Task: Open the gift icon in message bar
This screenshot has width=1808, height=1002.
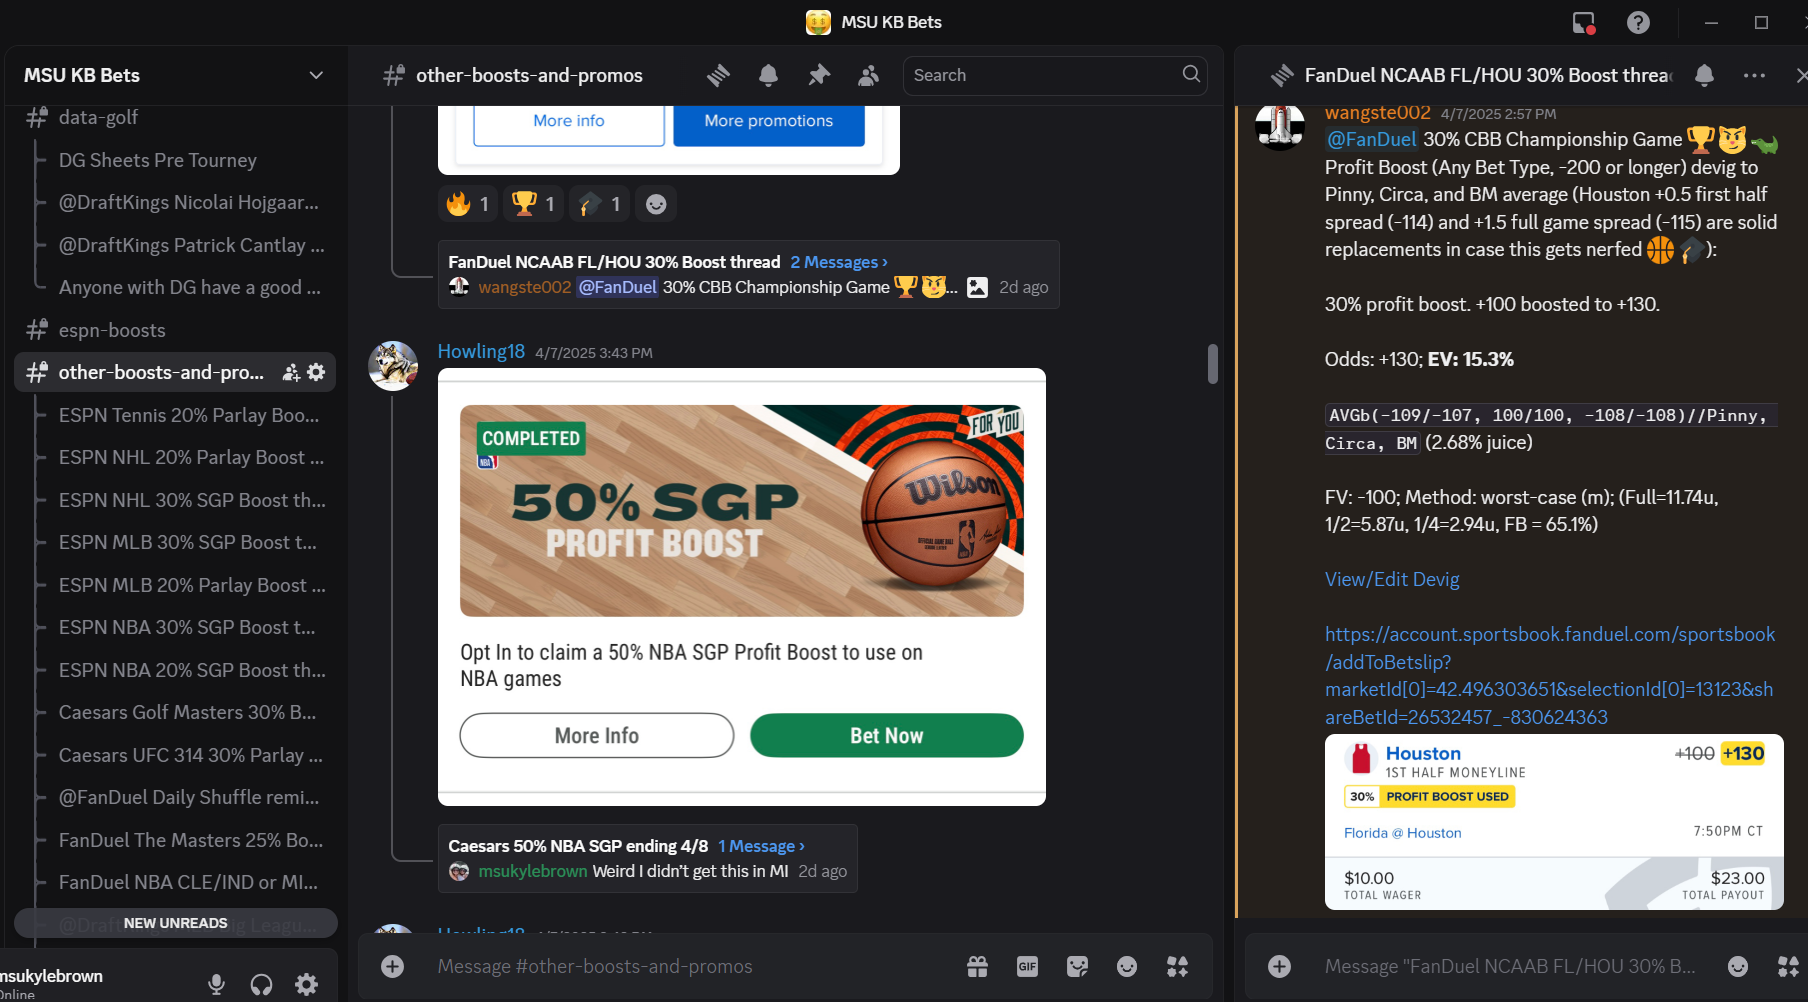Action: click(x=977, y=966)
